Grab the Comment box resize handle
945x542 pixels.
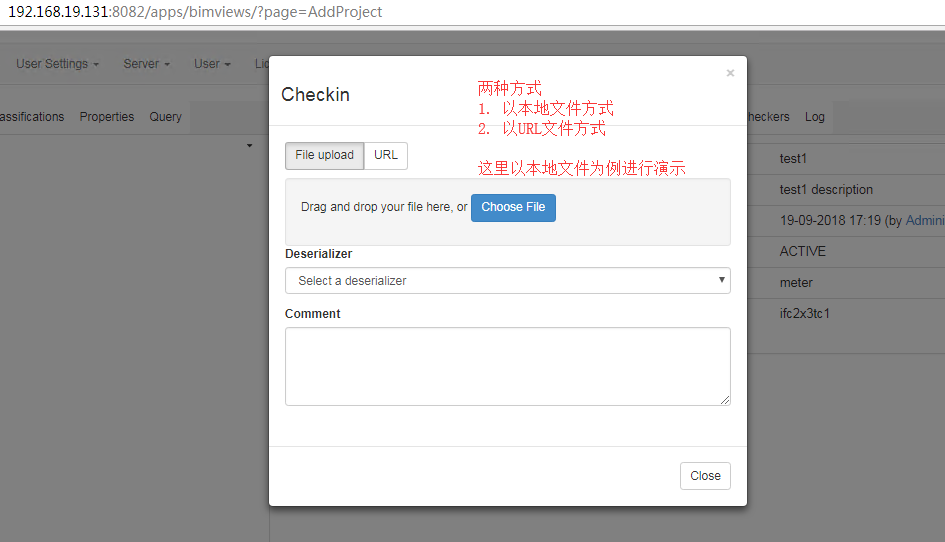[725, 400]
